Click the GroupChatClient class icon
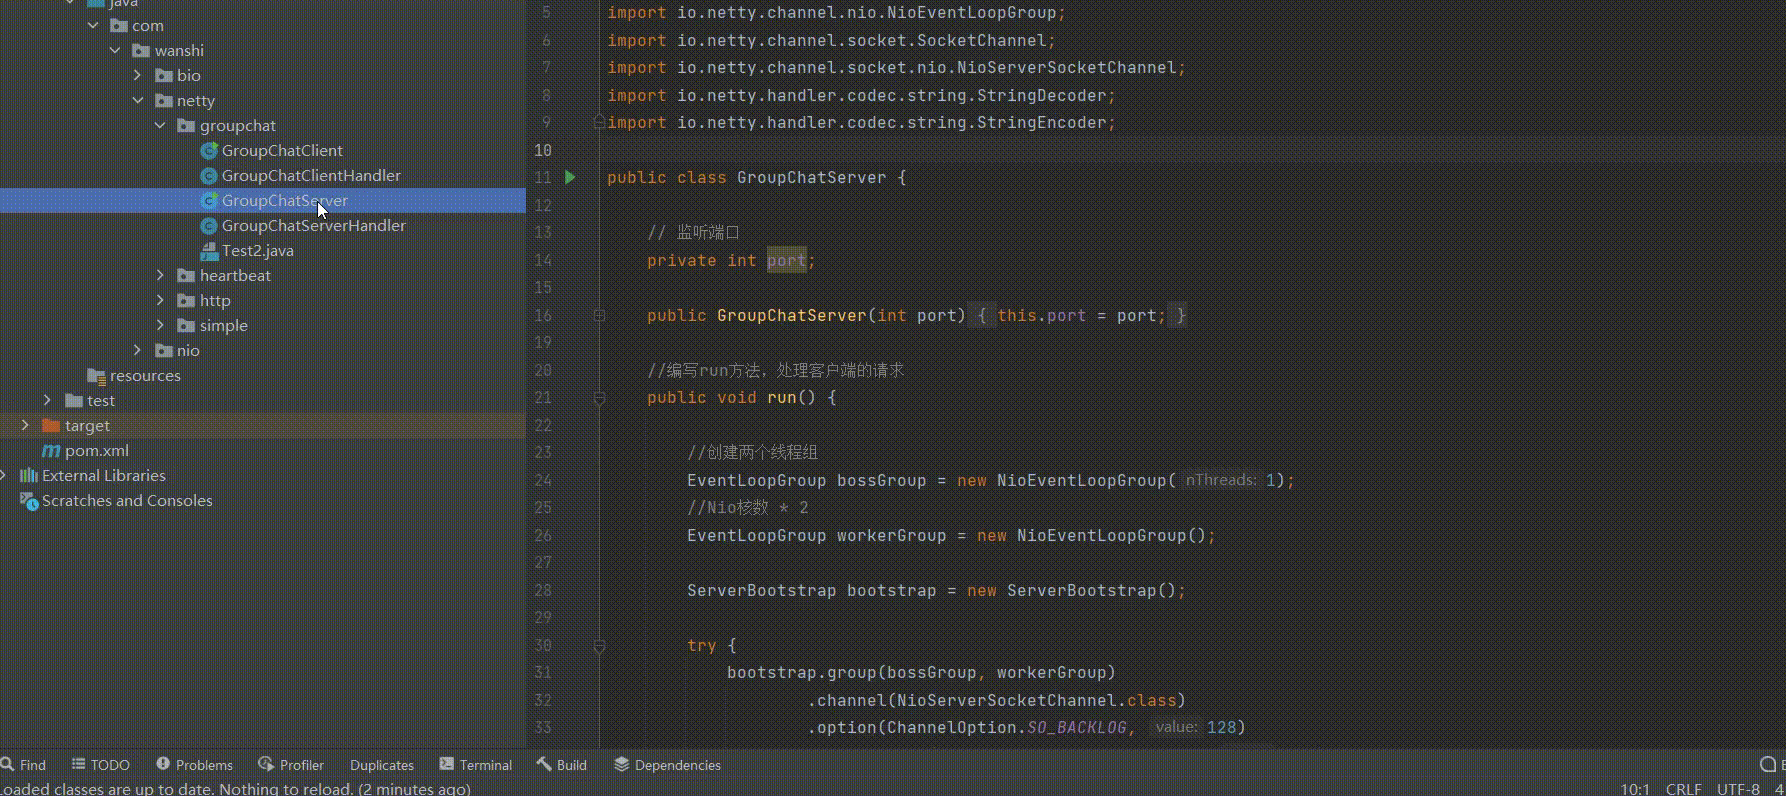Image resolution: width=1786 pixels, height=796 pixels. (x=209, y=150)
